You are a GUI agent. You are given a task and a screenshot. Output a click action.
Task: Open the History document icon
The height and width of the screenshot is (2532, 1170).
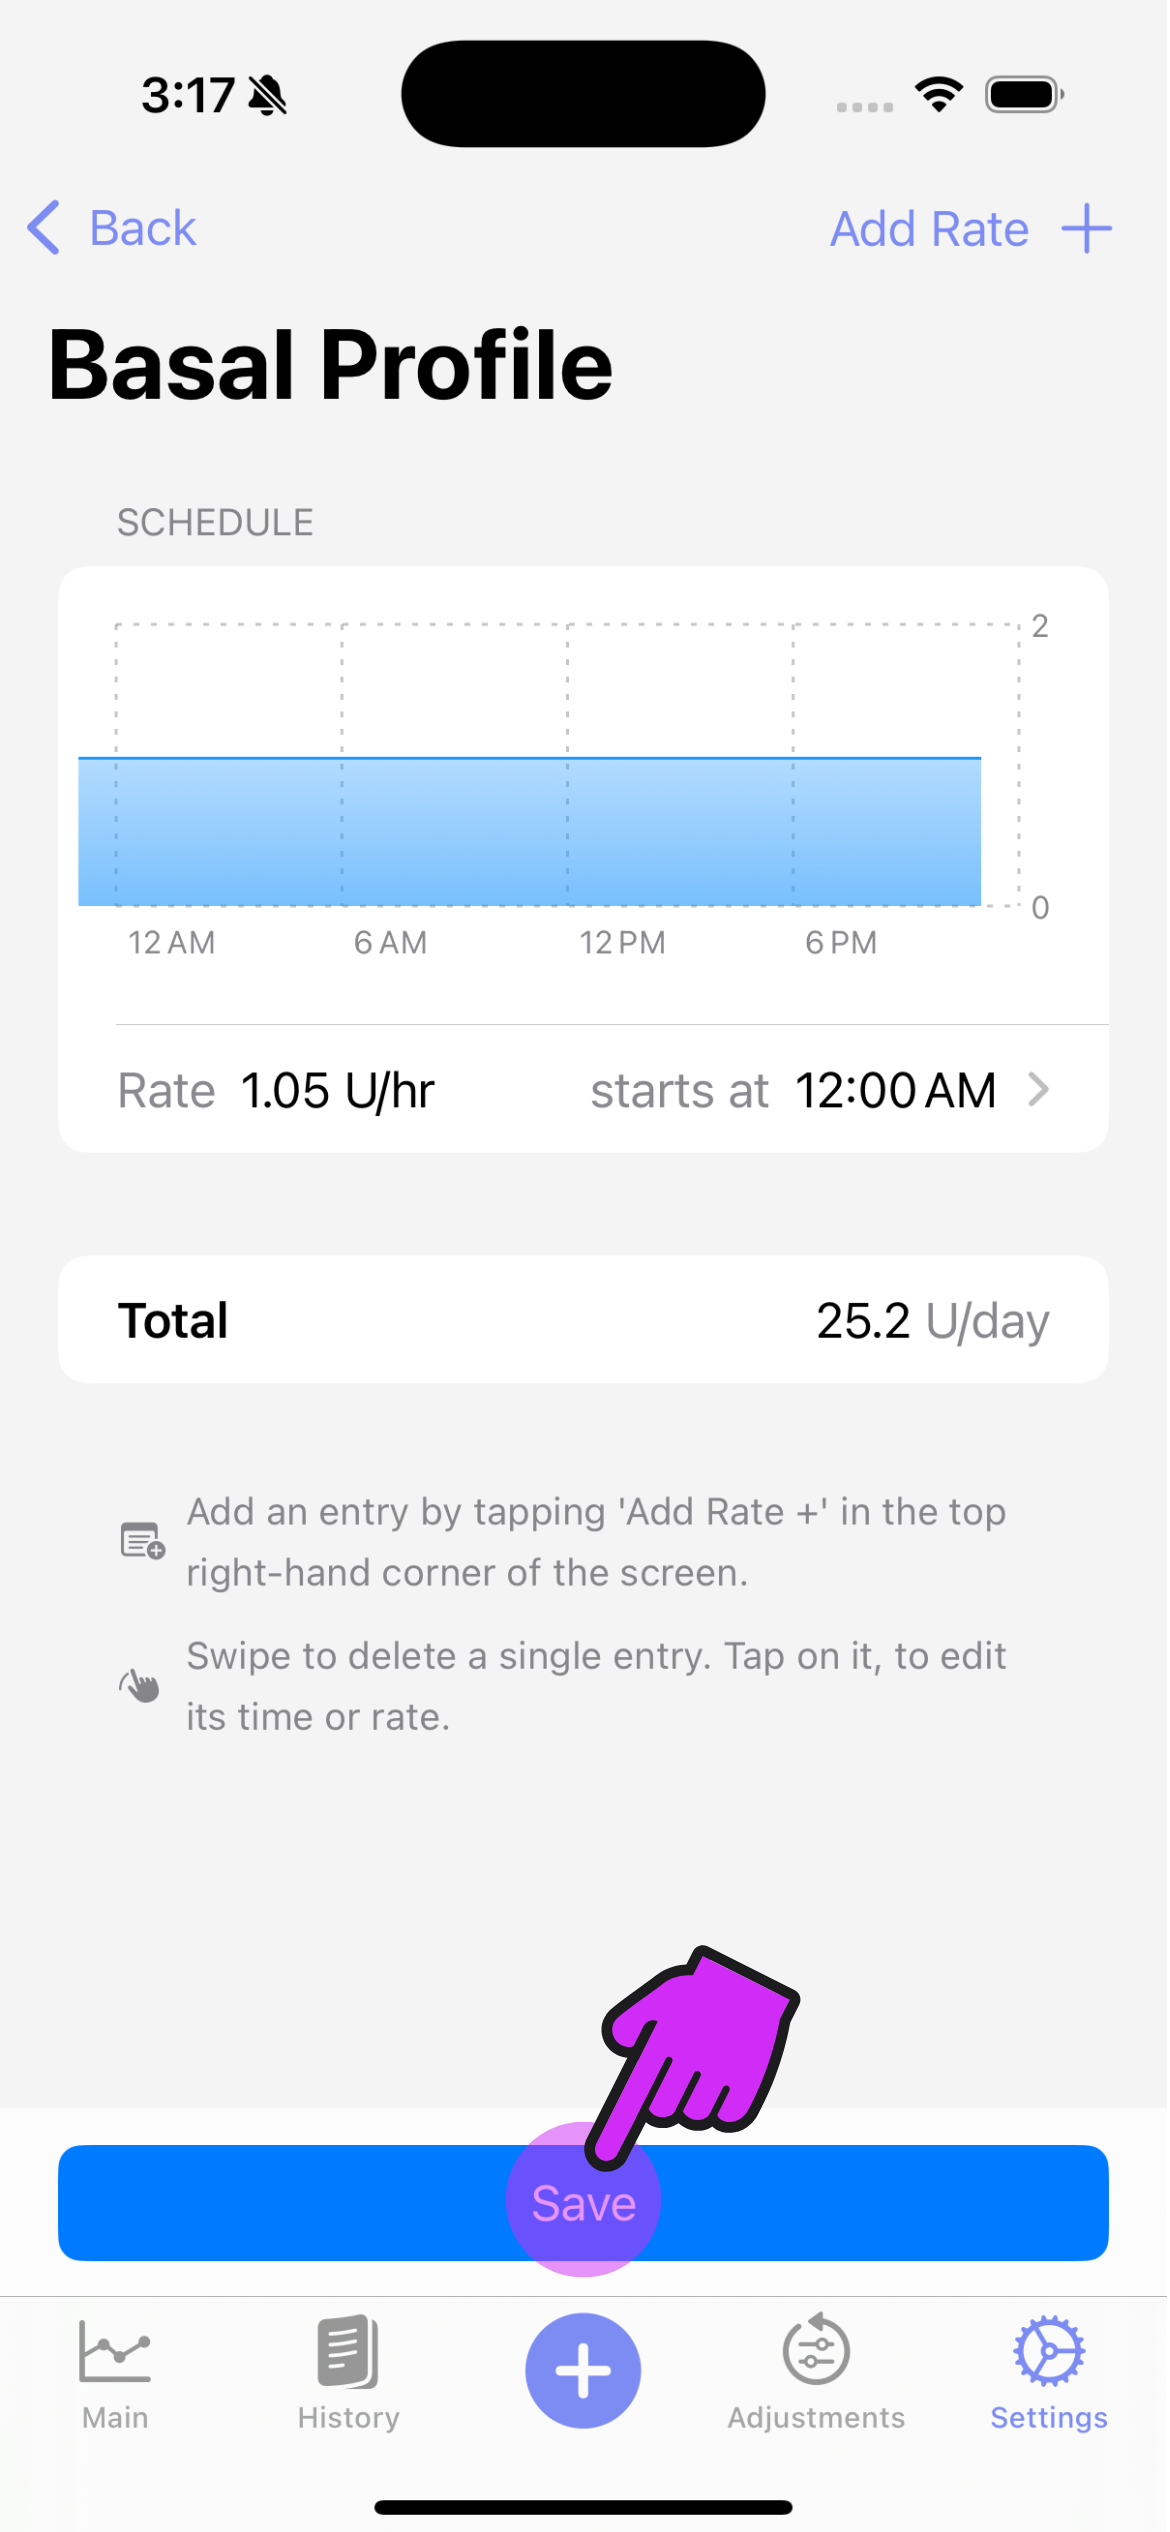coord(348,2350)
